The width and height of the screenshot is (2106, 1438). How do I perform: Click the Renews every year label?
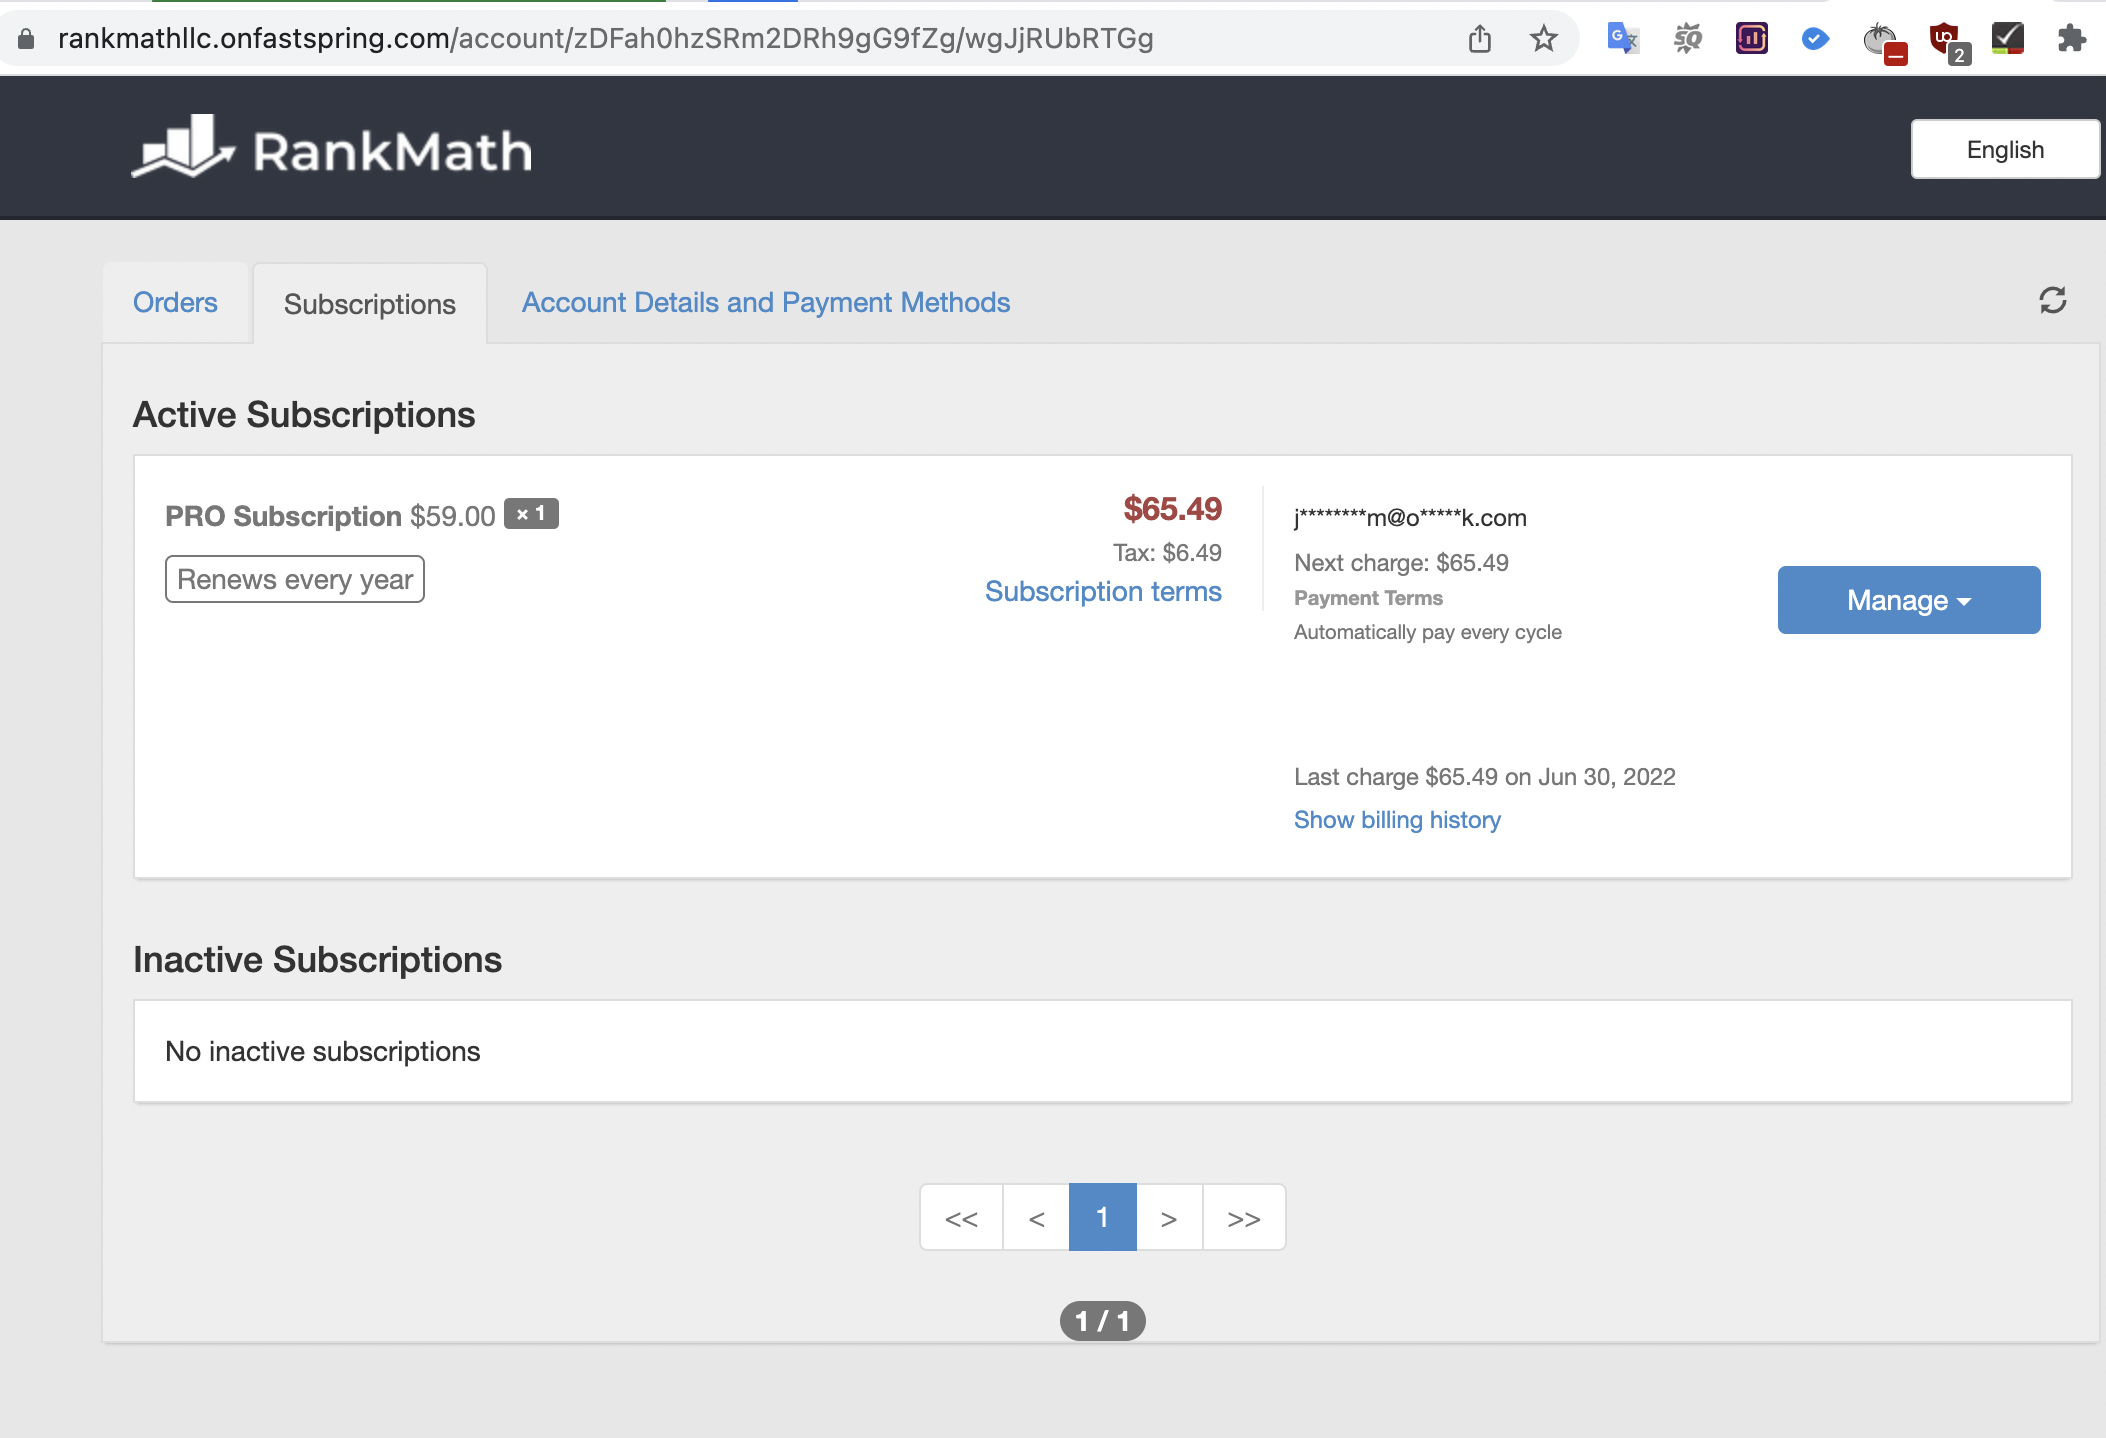(294, 578)
